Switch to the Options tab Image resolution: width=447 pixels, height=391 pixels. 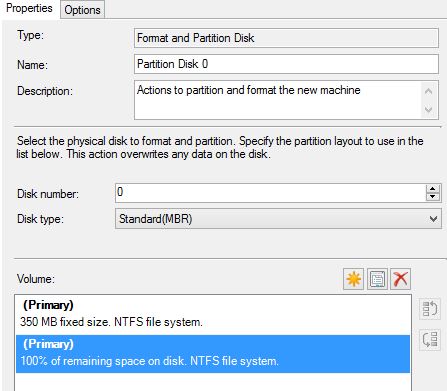pos(82,10)
